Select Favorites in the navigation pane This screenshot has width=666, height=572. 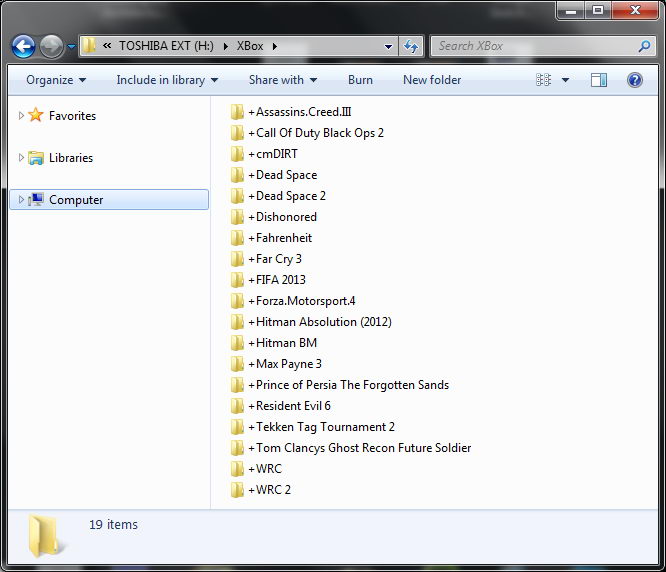[x=72, y=116]
